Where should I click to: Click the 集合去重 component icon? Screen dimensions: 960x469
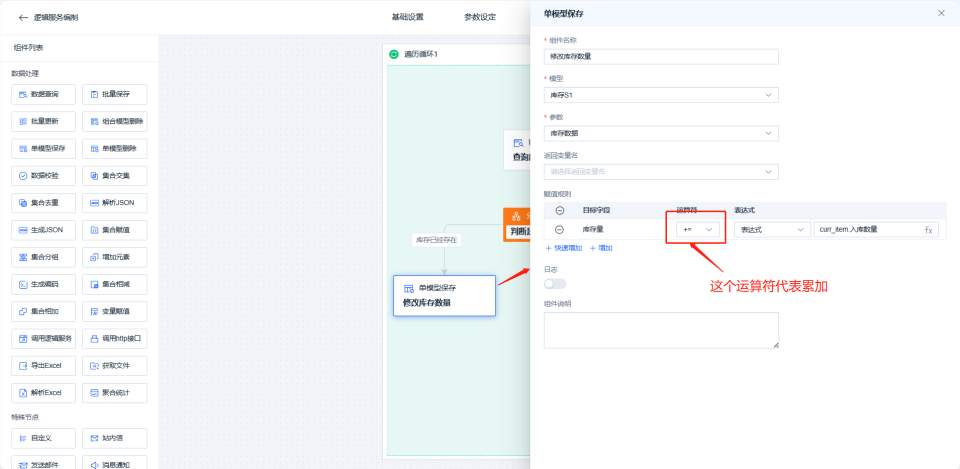(23, 203)
